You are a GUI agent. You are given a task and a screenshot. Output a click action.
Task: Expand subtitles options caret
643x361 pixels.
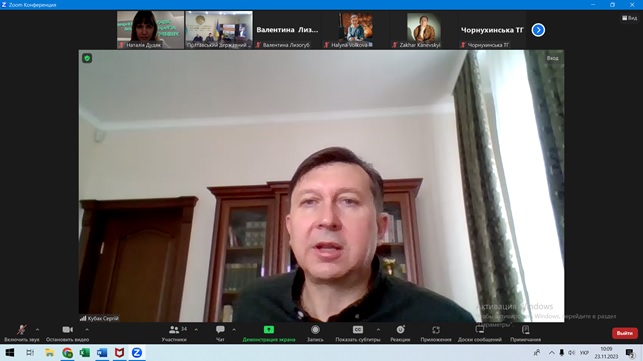coord(378,329)
